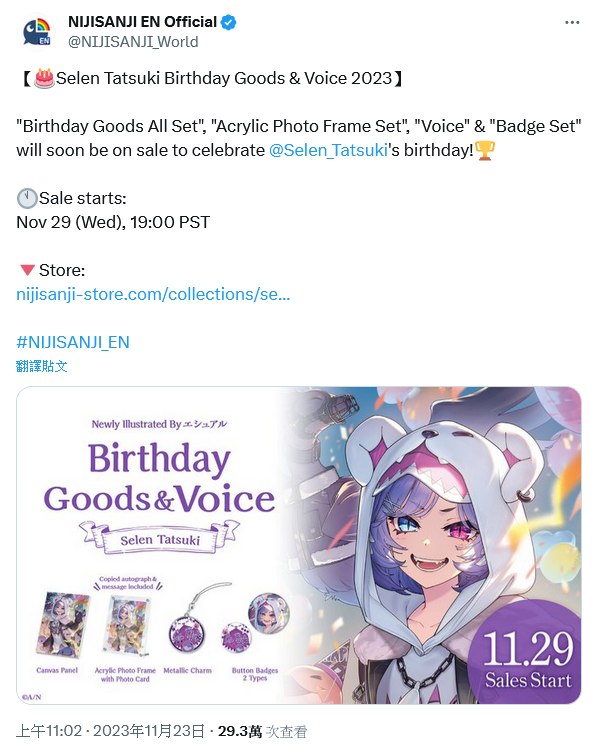Image resolution: width=598 pixels, height=756 pixels.
Task: Click 翻譯貼文 to translate post
Action: (41, 366)
